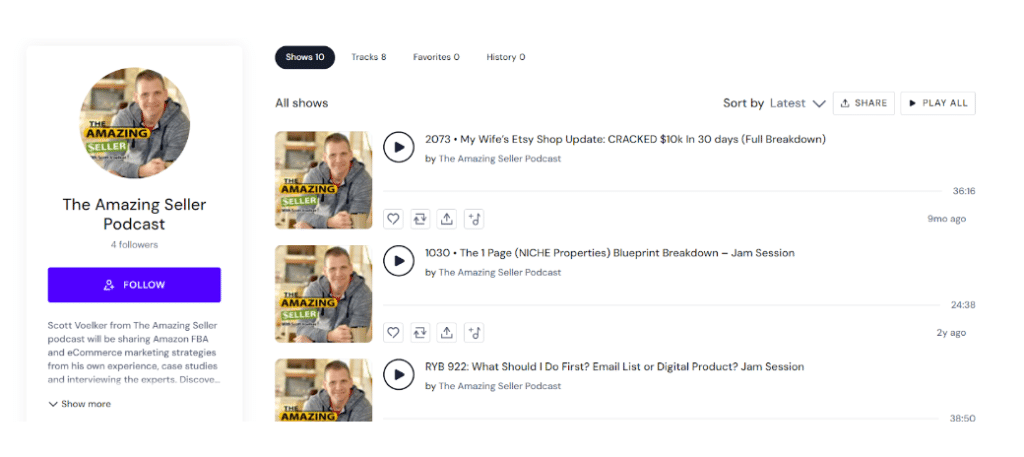Switch to the Tracks tab
1024x457 pixels.
coord(368,57)
